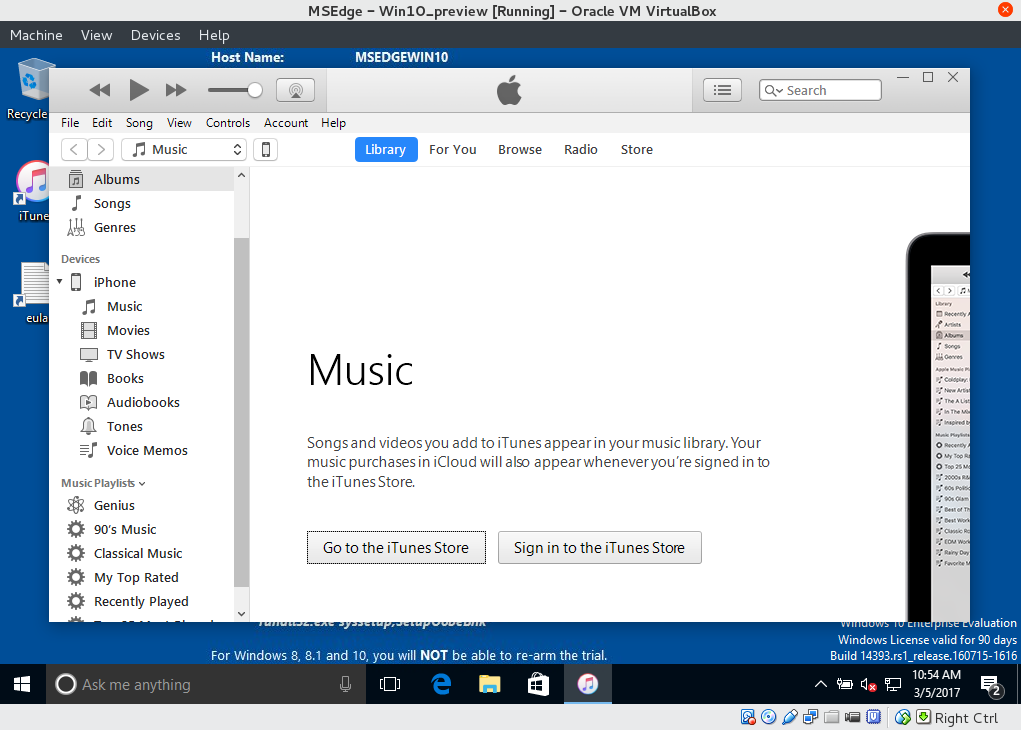Viewport: 1021px width, 730px height.
Task: Click Go to the iTunes Store button
Action: point(397,548)
